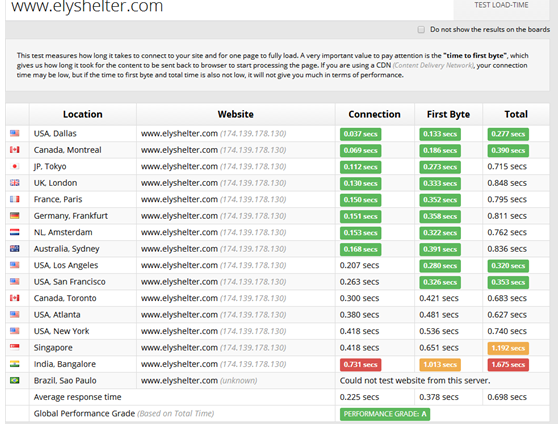Click the 0.225 secs average connection value
The image size is (559, 424).
359,397
